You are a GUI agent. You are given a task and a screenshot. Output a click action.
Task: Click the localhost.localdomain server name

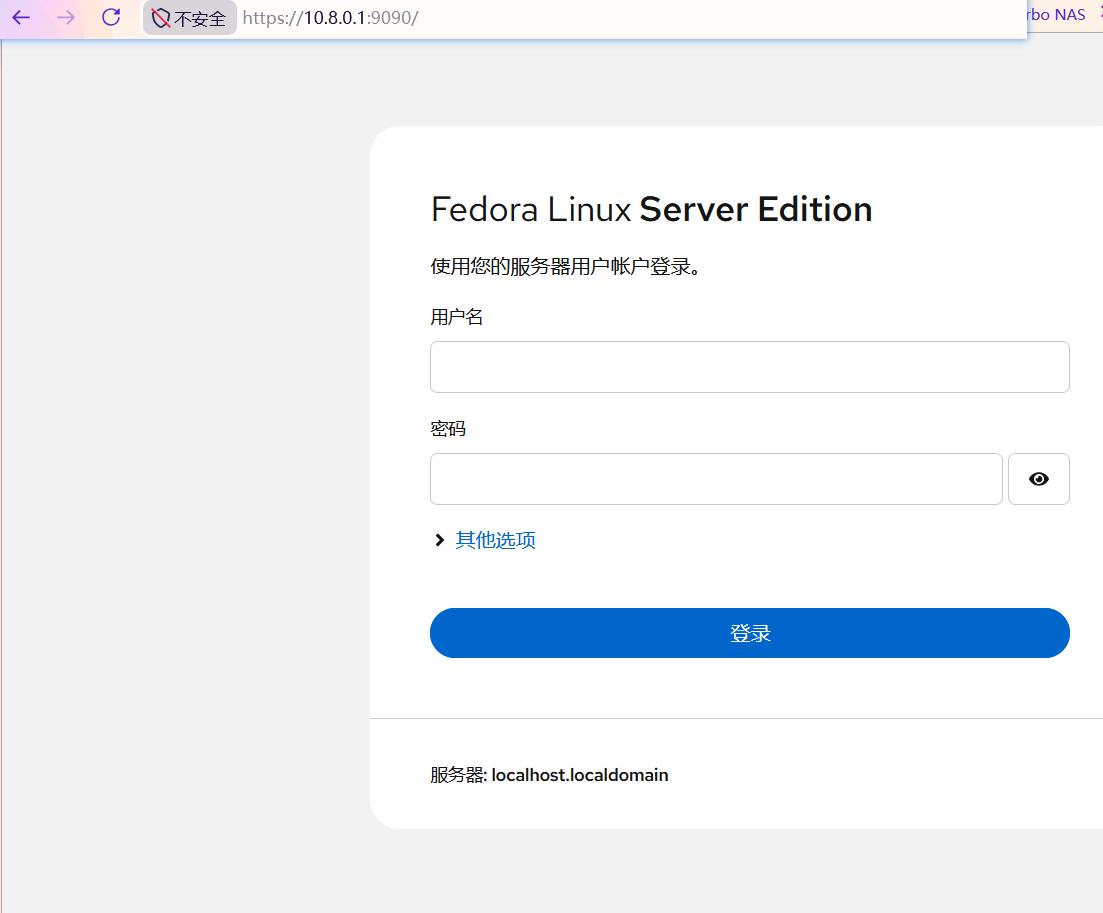point(580,775)
